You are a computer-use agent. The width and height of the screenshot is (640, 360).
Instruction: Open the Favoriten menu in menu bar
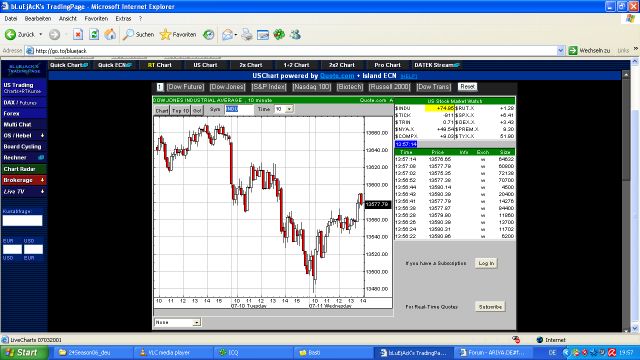click(x=96, y=19)
